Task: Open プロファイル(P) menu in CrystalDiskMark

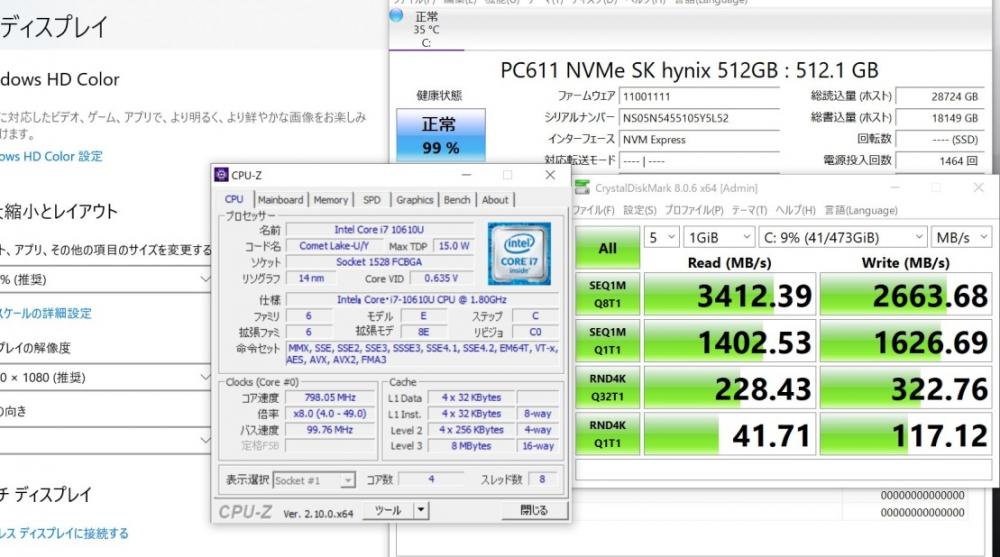Action: pyautogui.click(x=694, y=211)
